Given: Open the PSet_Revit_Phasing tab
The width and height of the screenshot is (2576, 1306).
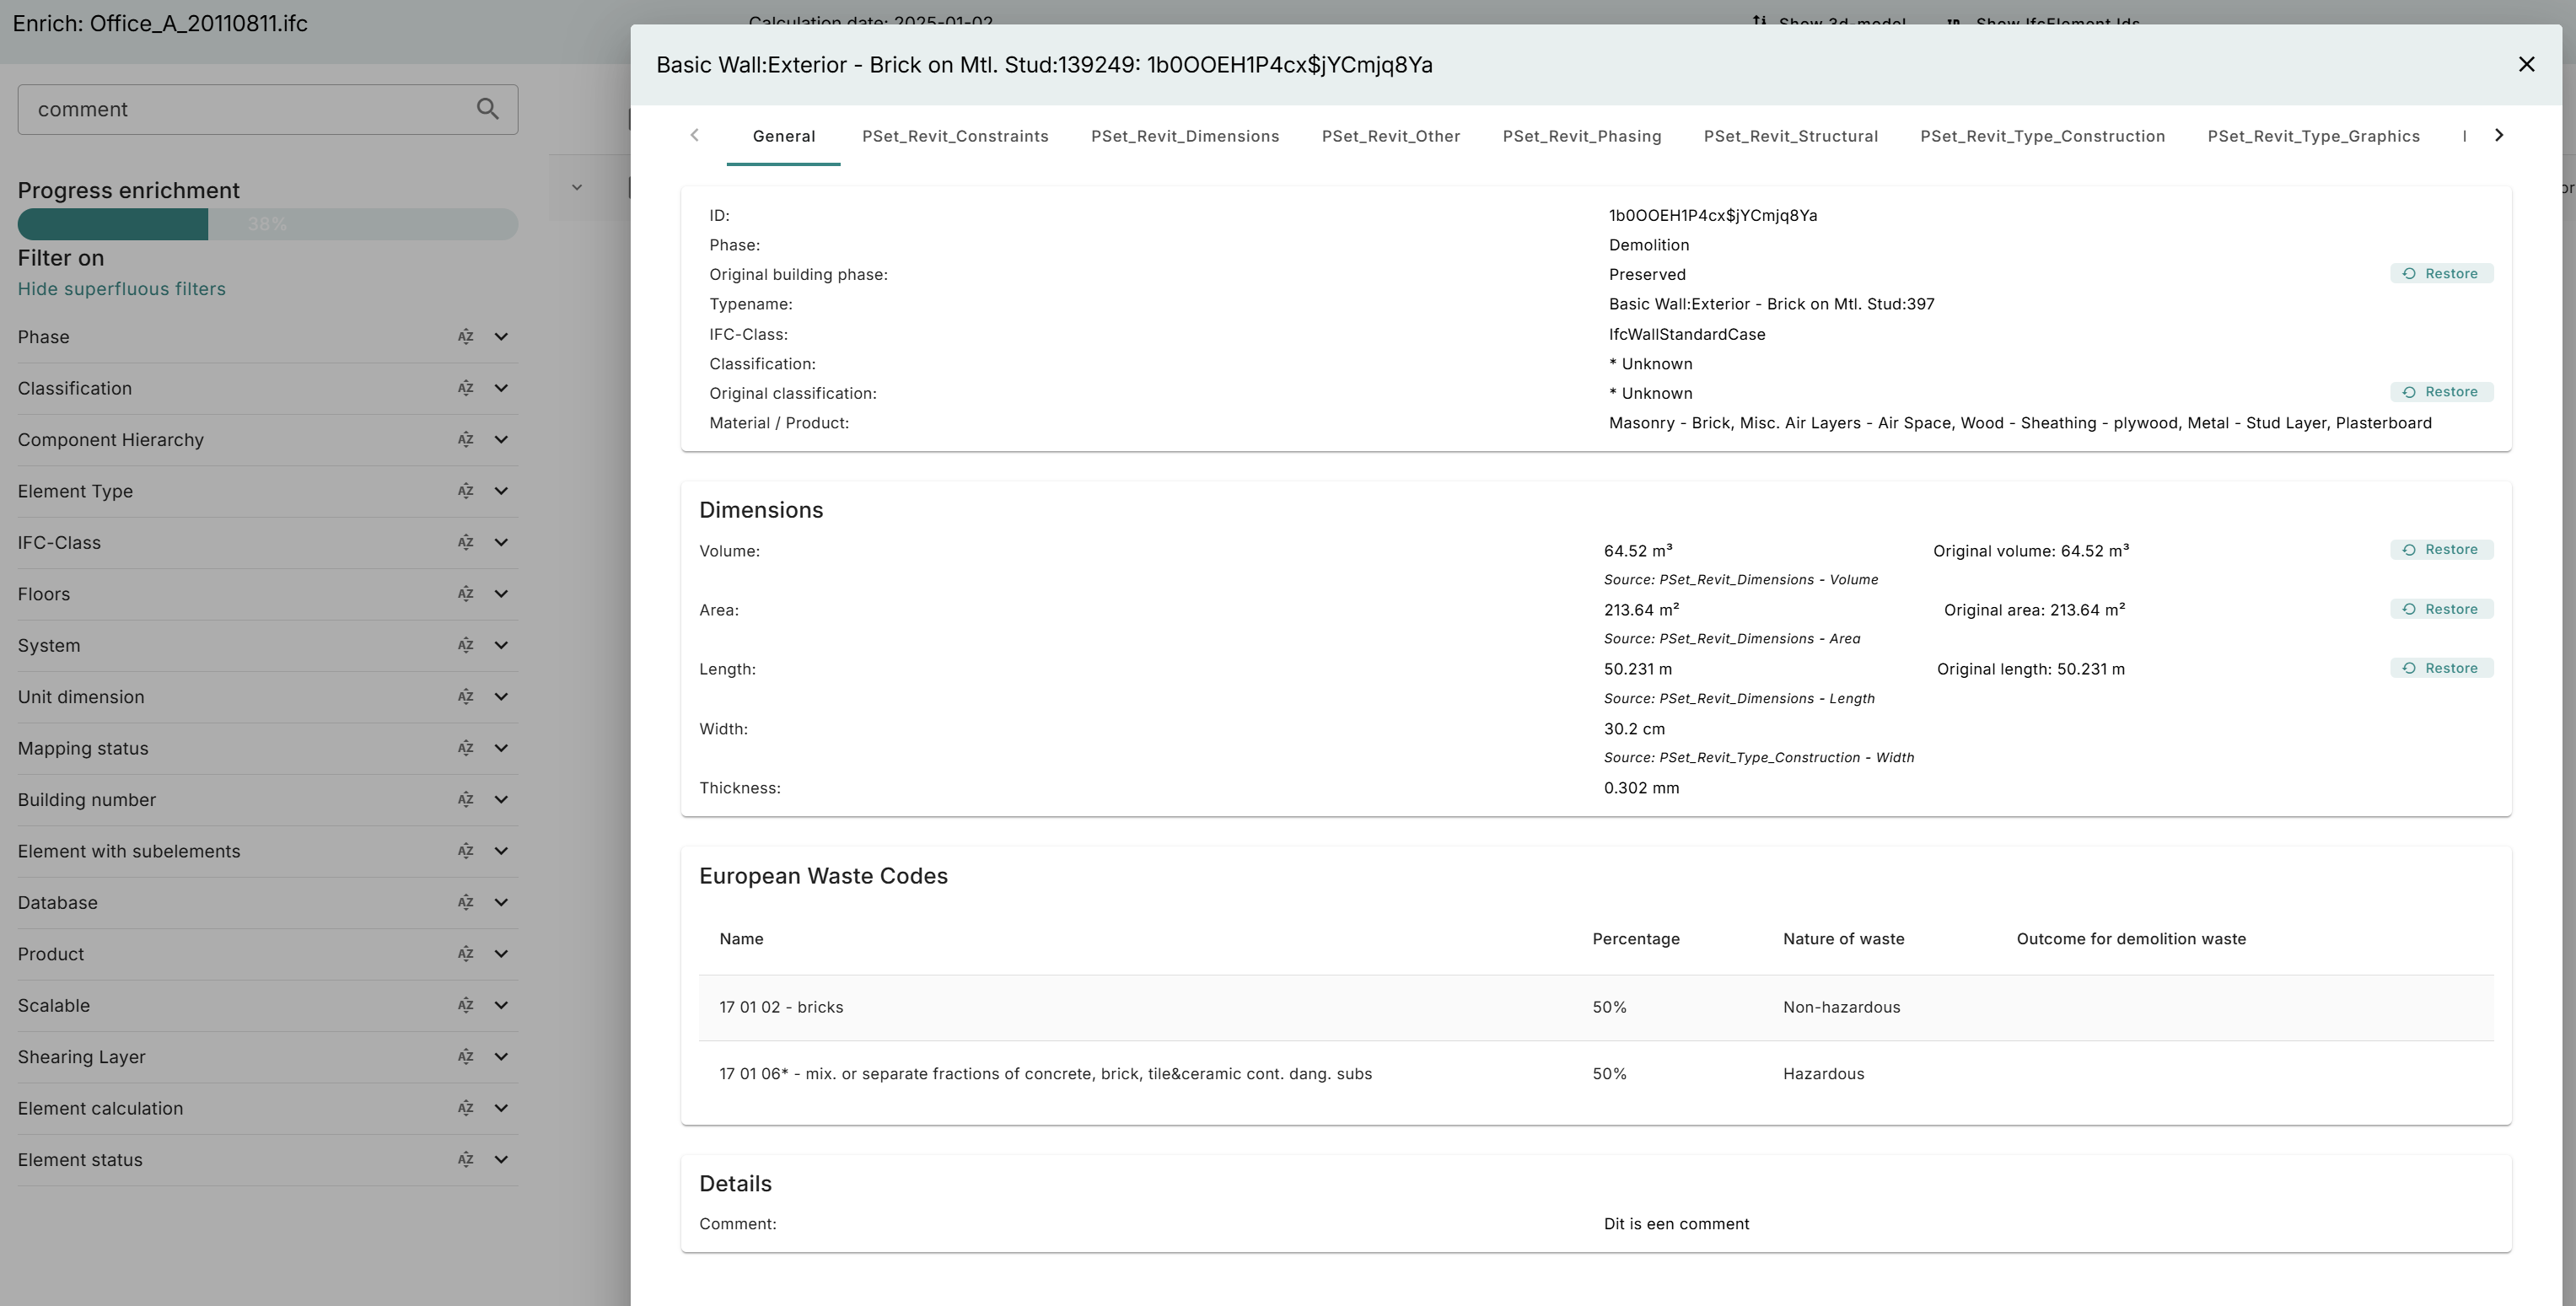Looking at the screenshot, I should (x=1582, y=136).
